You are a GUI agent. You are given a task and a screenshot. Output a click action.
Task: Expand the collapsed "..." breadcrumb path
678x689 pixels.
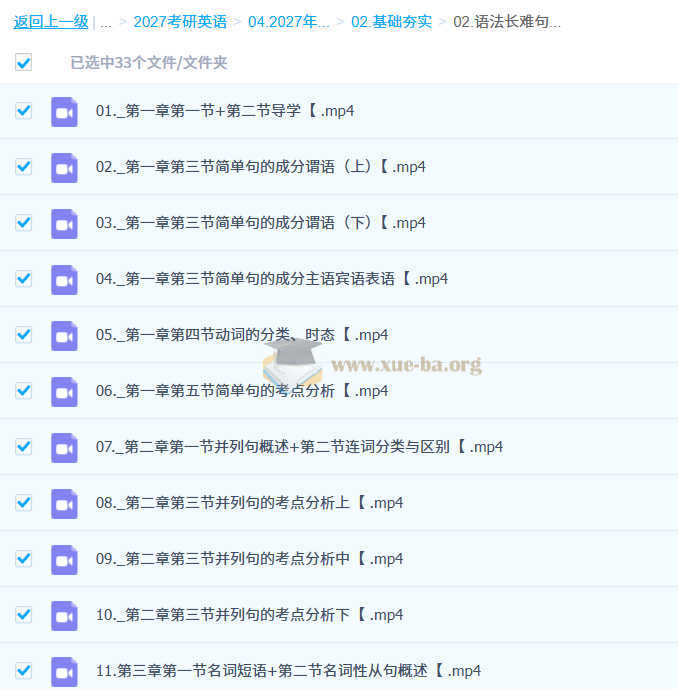(106, 22)
